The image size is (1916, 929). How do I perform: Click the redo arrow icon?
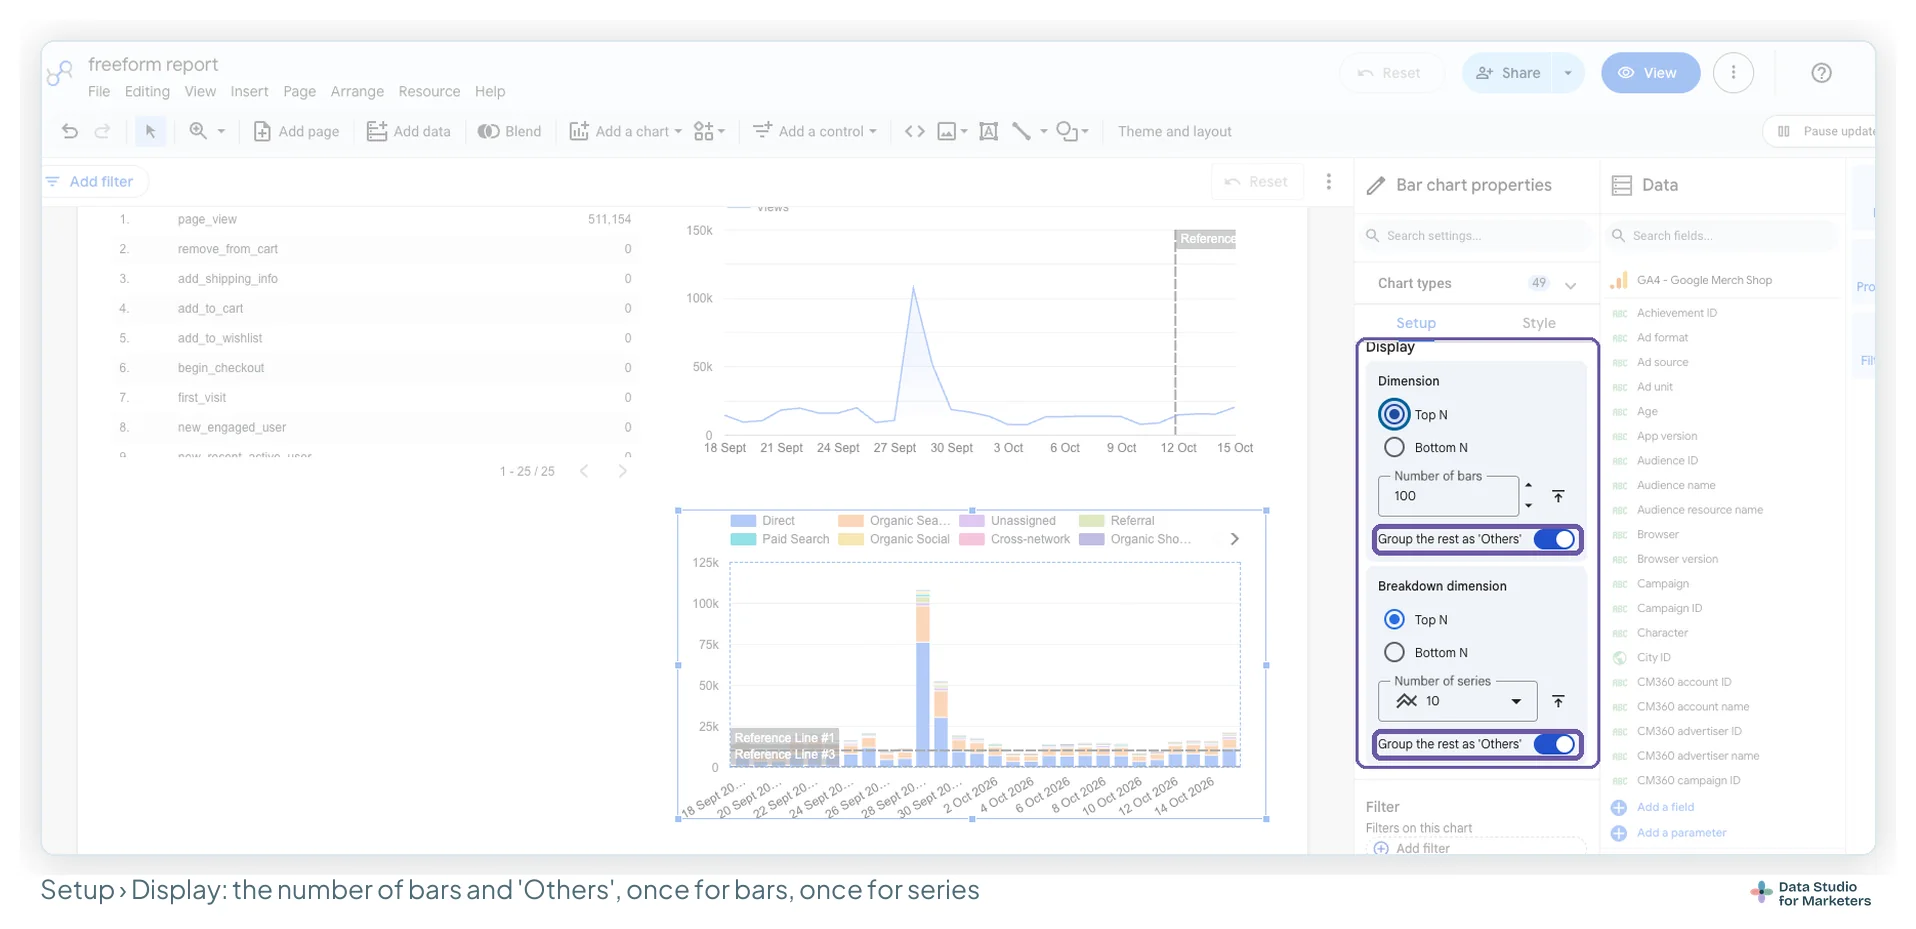point(102,131)
